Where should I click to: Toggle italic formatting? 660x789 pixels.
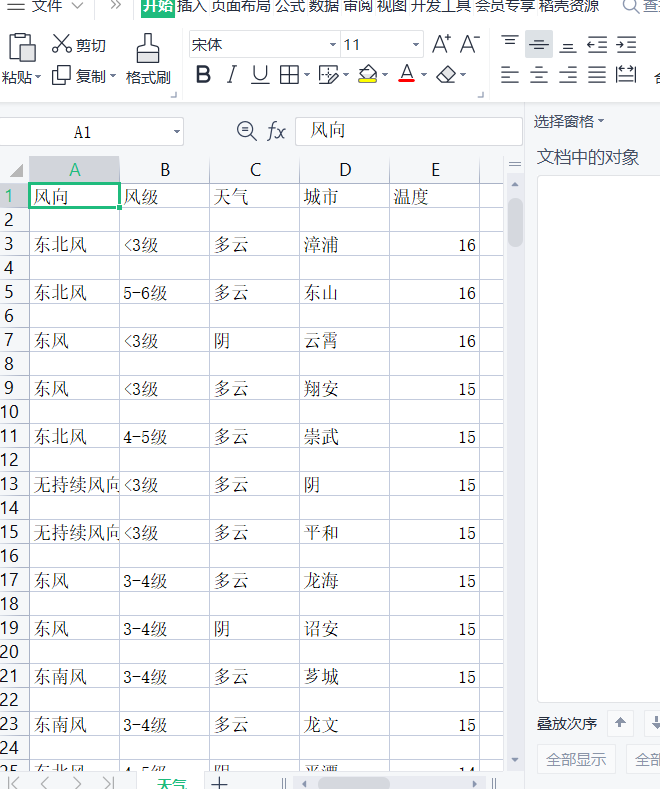click(231, 75)
